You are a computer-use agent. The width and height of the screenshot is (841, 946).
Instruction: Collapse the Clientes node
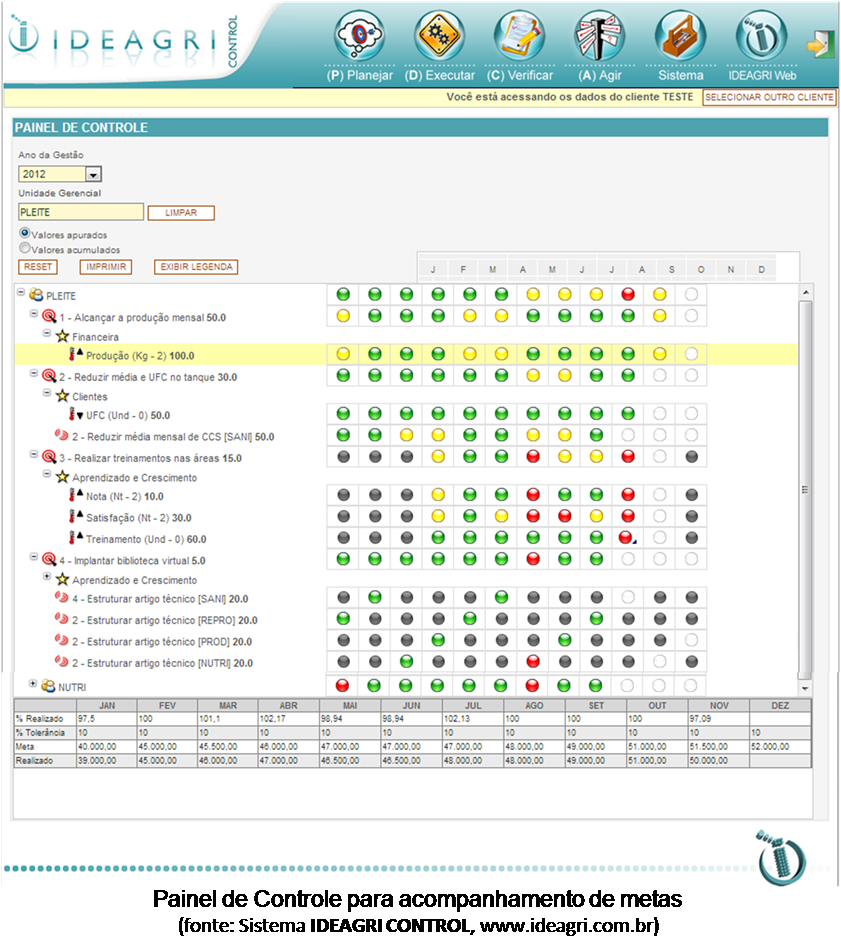point(47,393)
